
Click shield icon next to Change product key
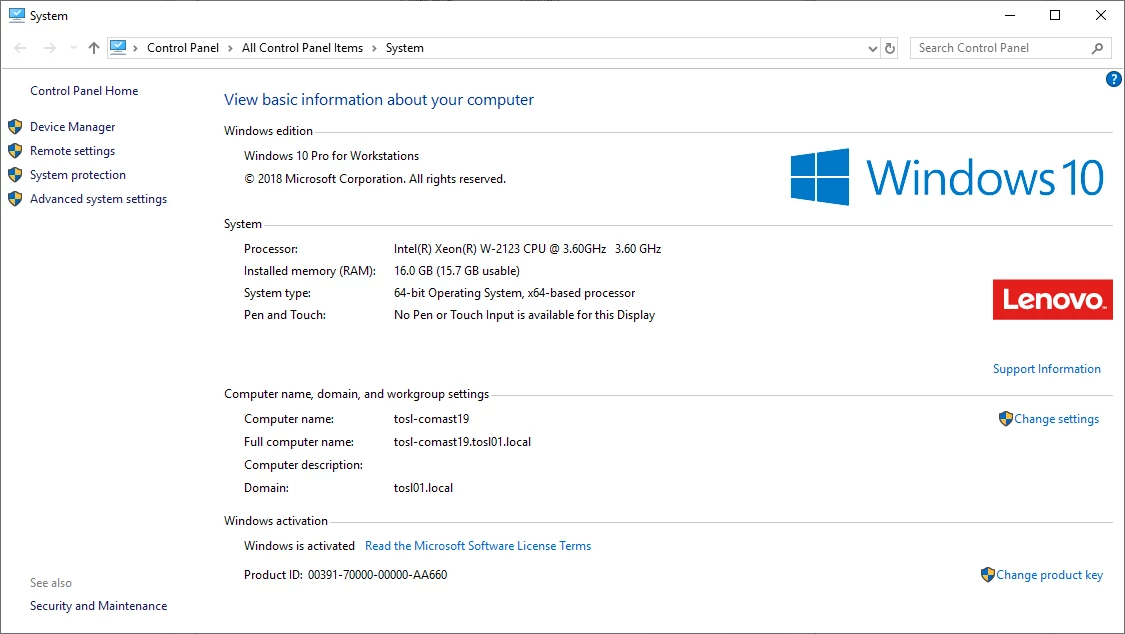[987, 574]
